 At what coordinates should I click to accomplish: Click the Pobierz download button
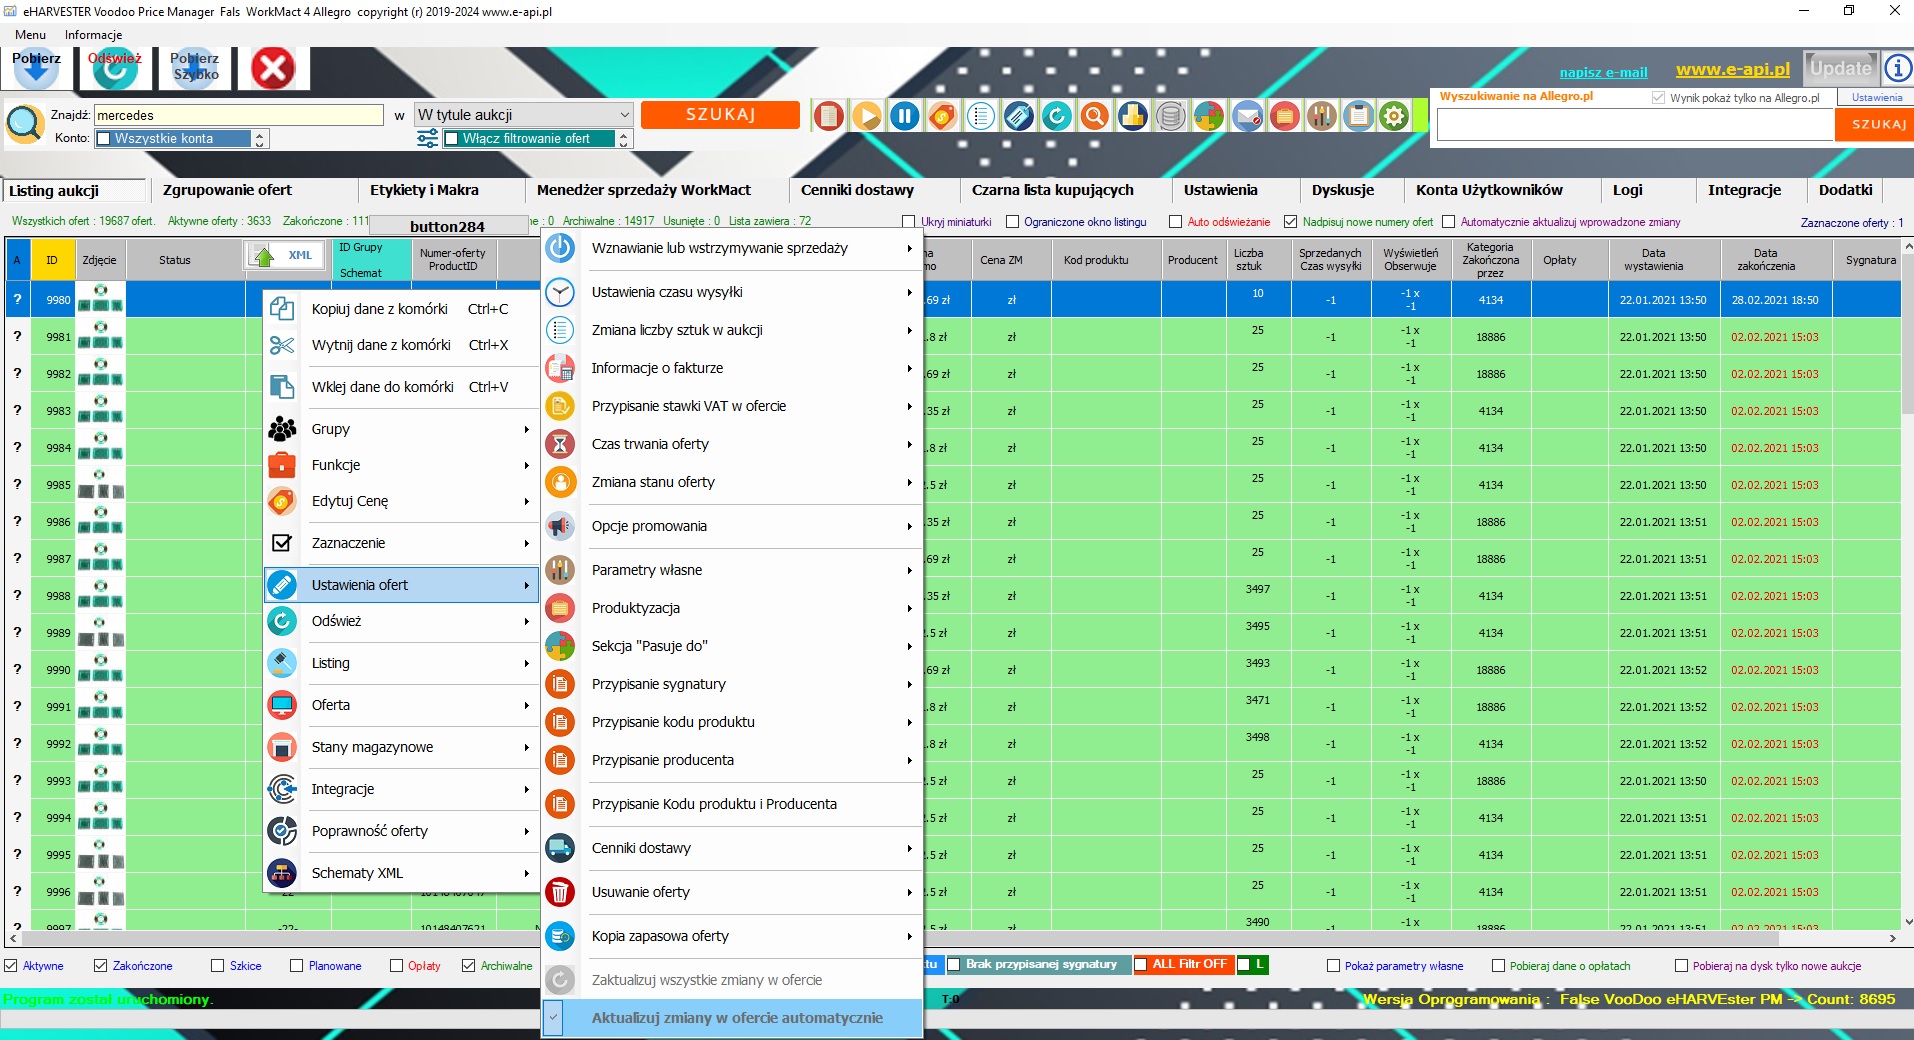[x=36, y=68]
